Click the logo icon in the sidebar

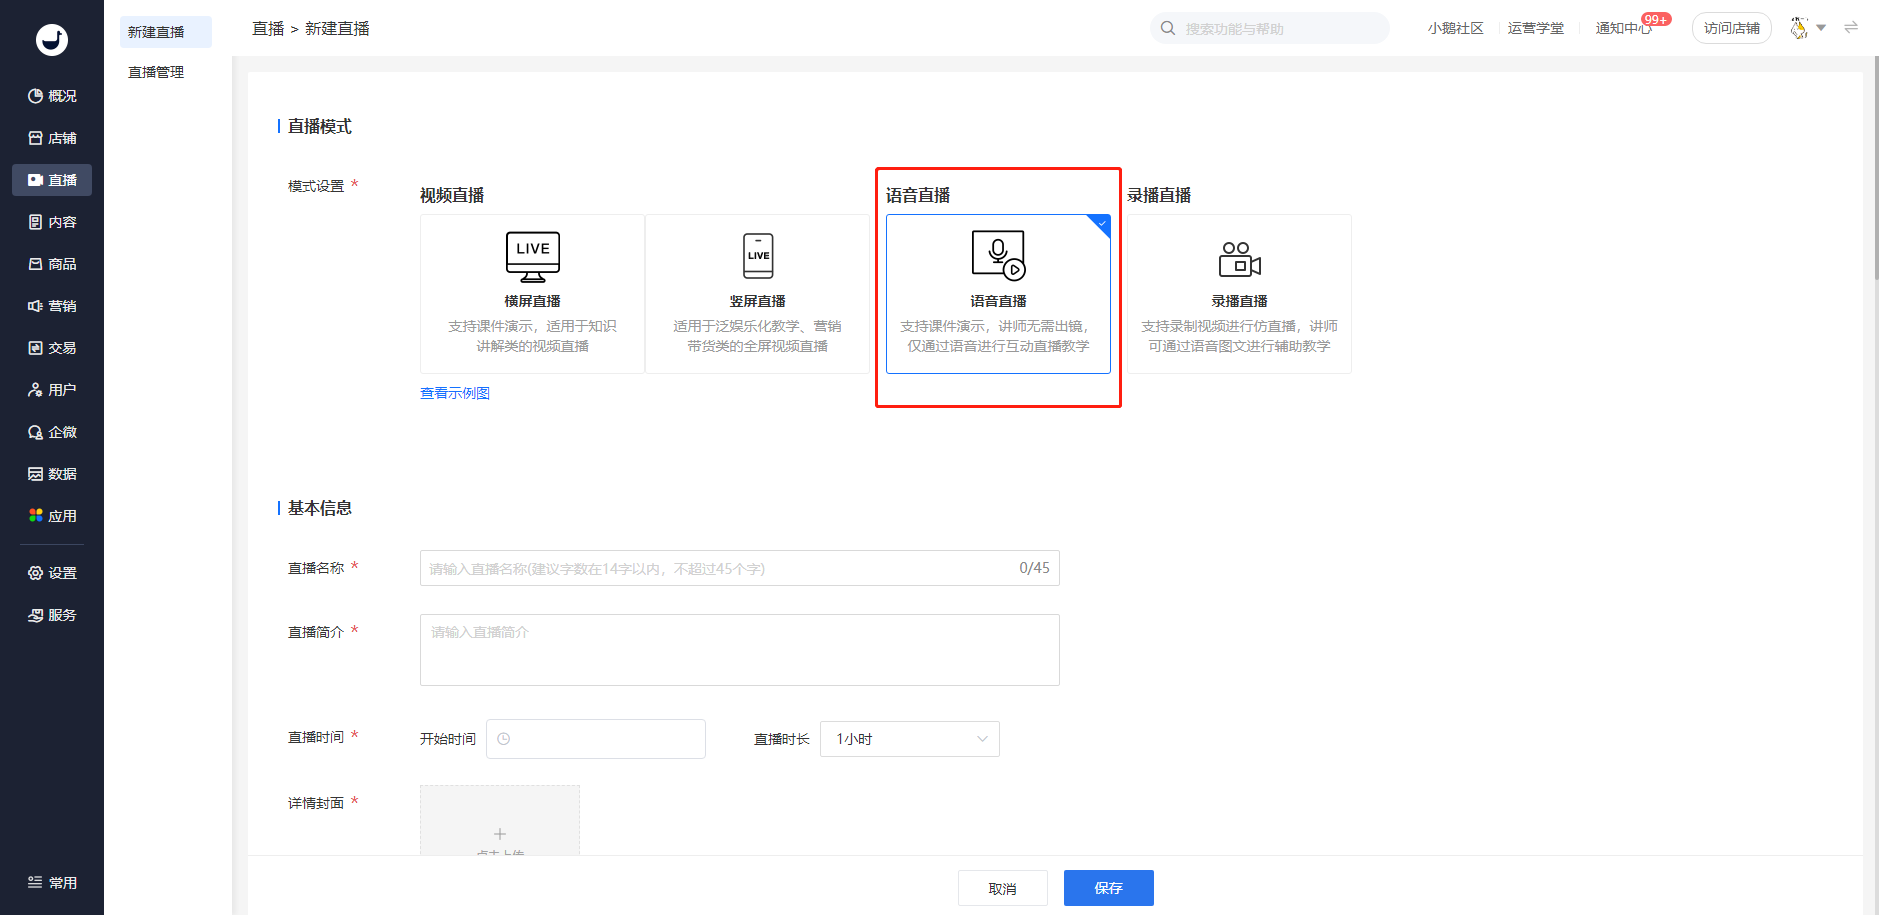[52, 40]
